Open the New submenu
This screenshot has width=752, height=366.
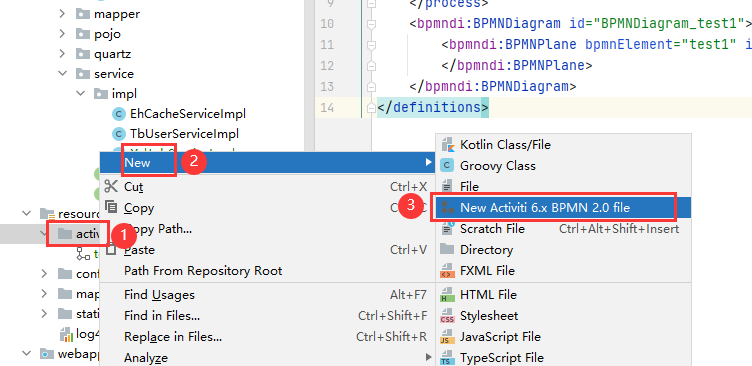[268, 163]
